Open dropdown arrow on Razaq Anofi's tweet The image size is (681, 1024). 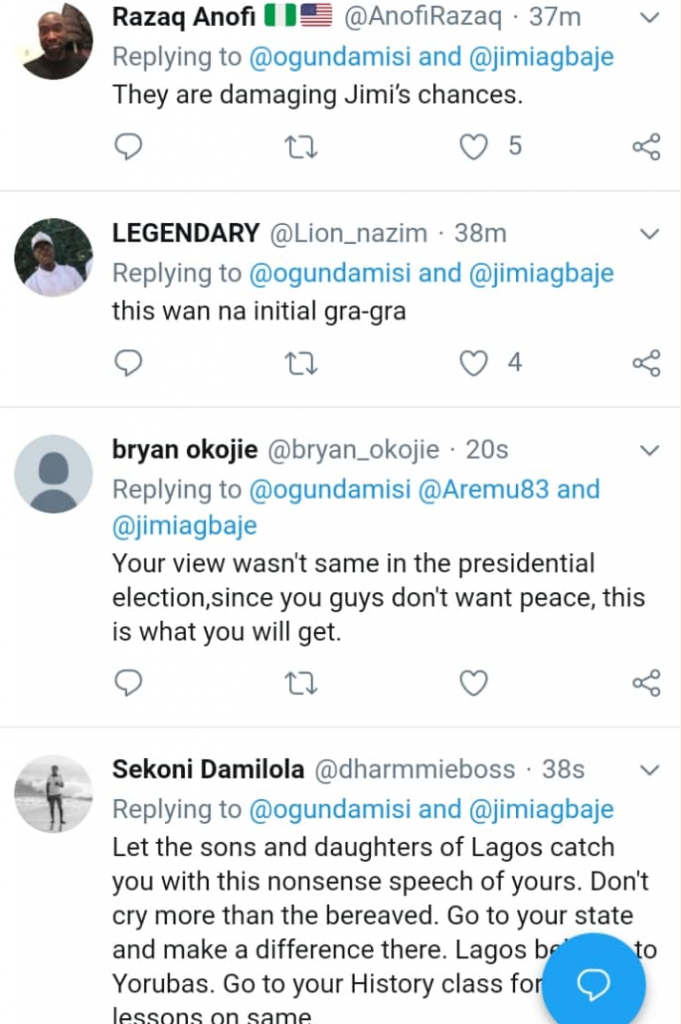(649, 18)
